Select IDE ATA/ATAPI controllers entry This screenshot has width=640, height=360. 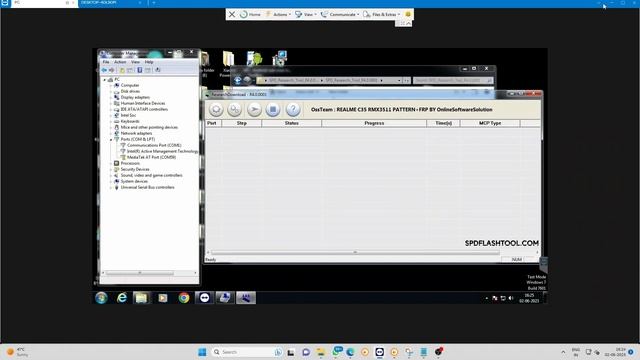[x=144, y=109]
